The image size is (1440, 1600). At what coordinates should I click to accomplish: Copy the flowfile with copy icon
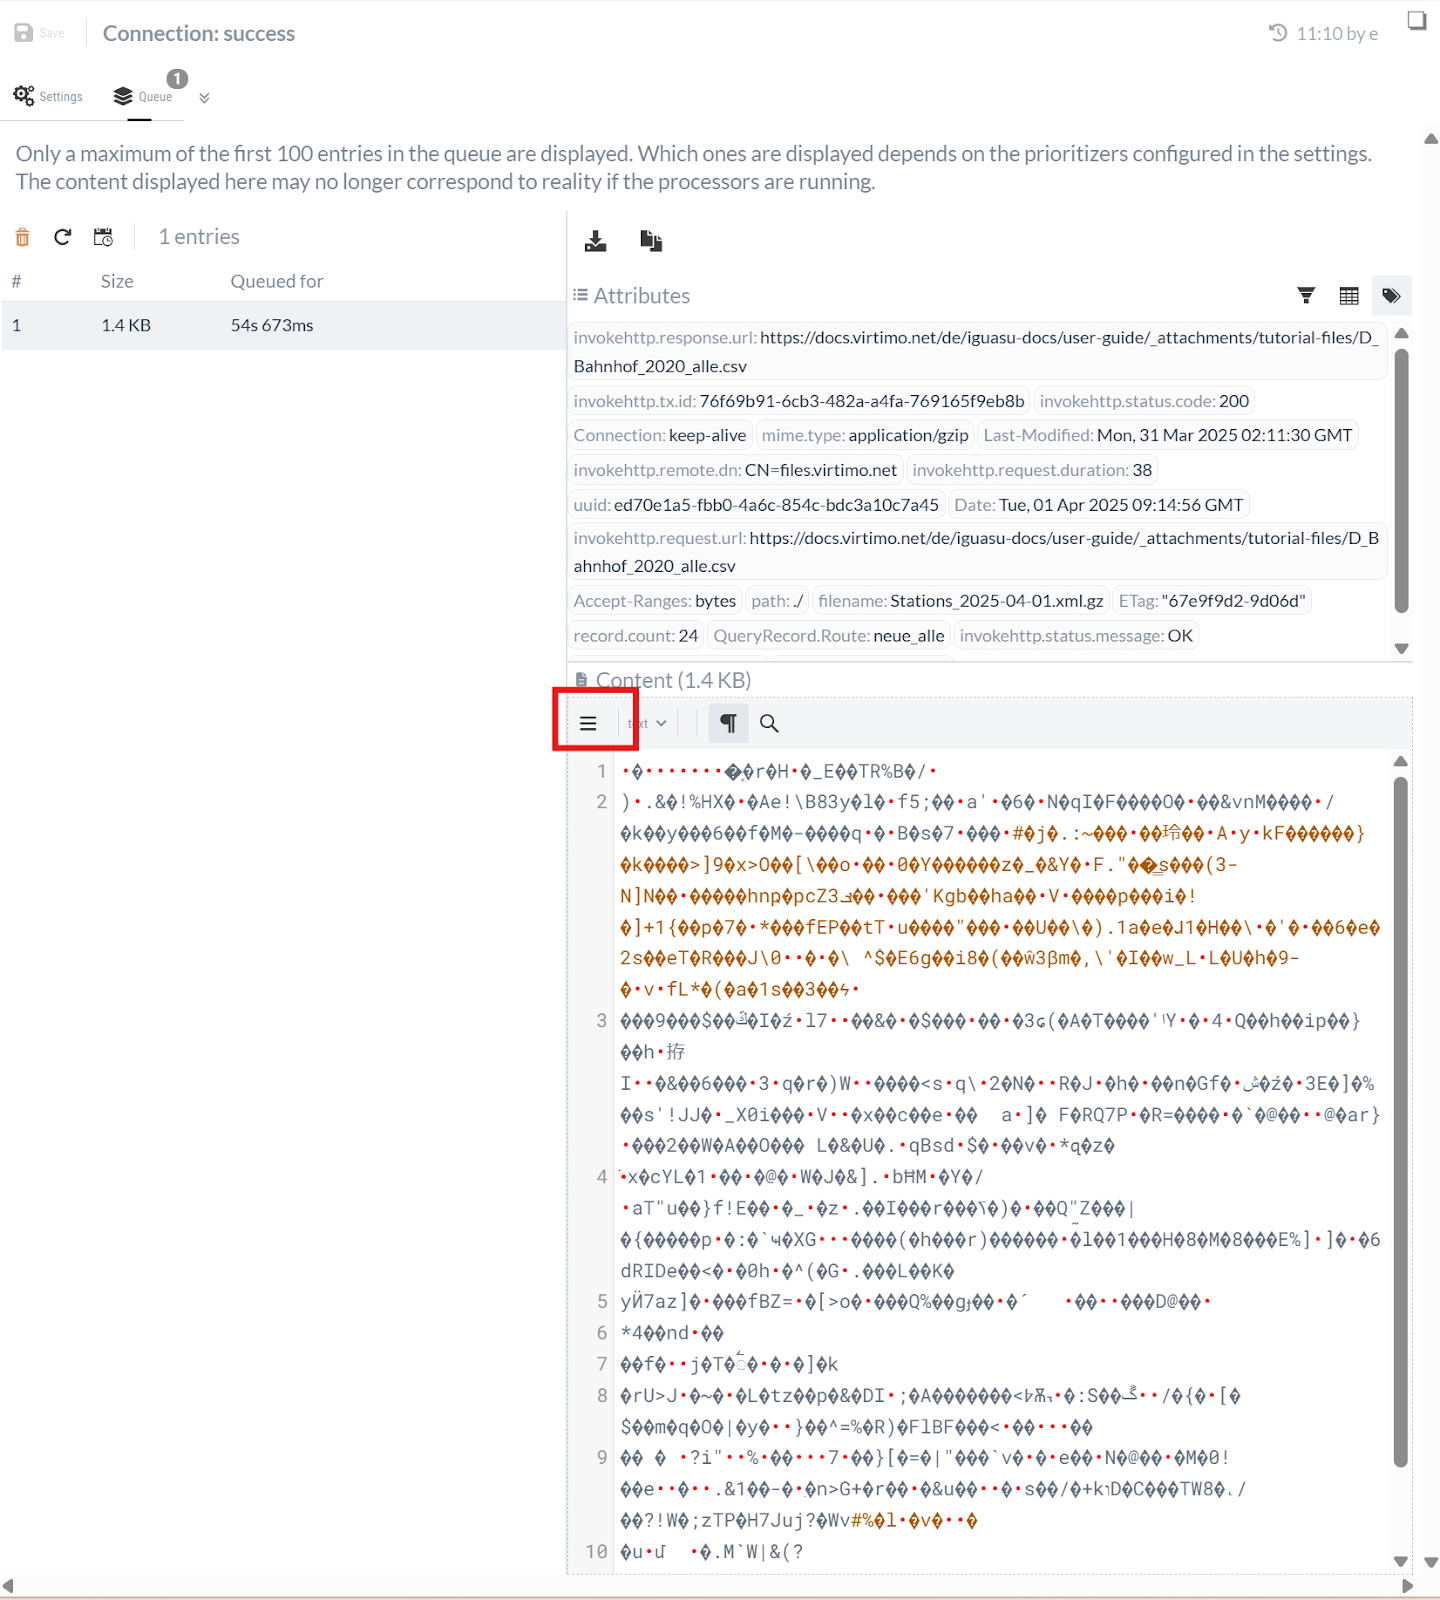651,241
